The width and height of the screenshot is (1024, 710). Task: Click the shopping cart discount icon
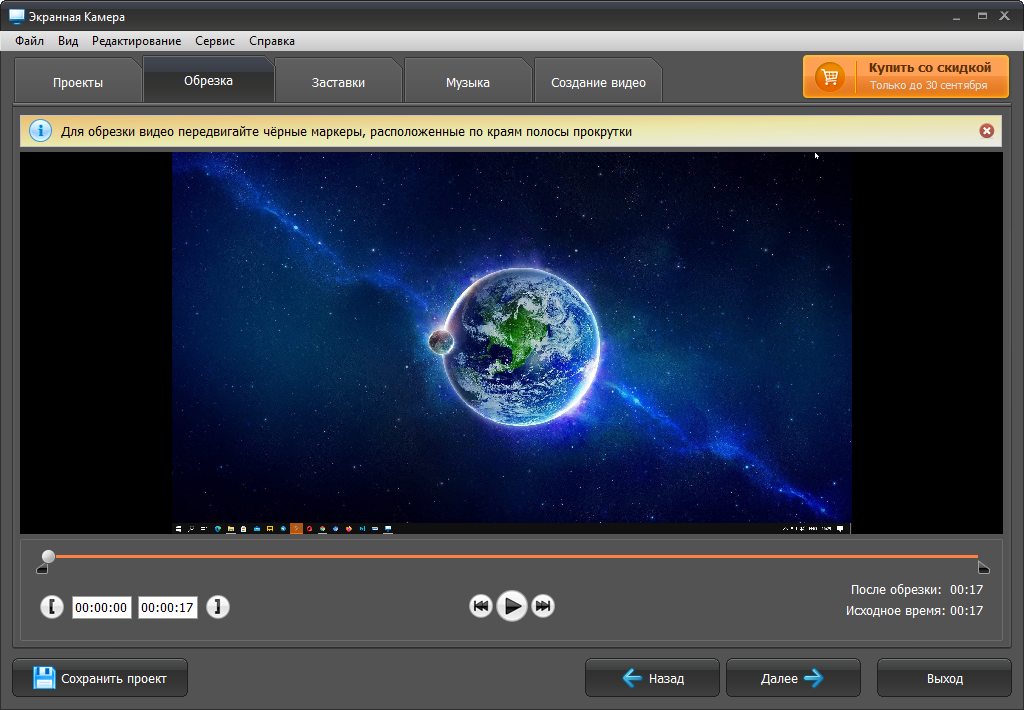pyautogui.click(x=830, y=76)
